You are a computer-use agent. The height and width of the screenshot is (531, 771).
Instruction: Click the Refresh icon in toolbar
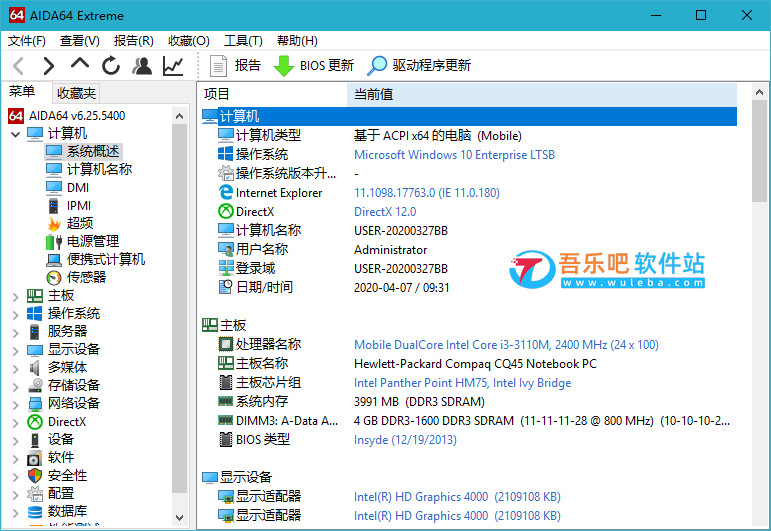pyautogui.click(x=111, y=65)
